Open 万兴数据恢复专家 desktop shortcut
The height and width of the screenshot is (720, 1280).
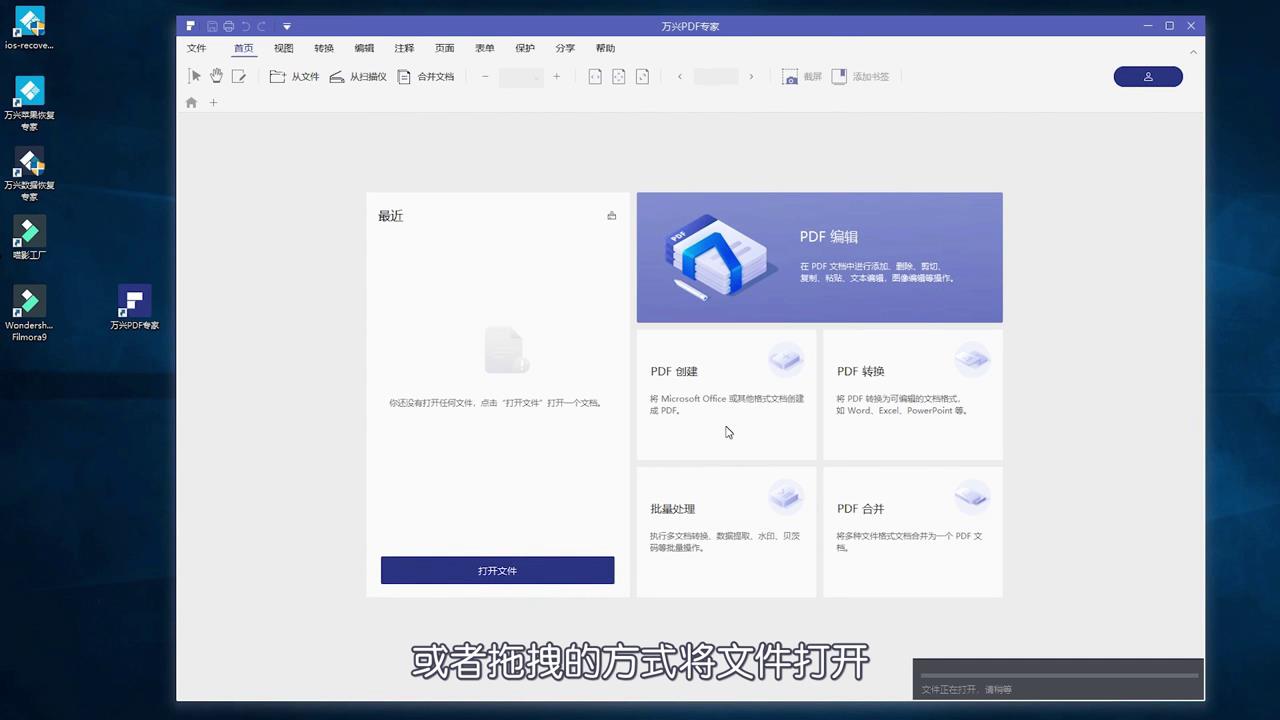29,174
